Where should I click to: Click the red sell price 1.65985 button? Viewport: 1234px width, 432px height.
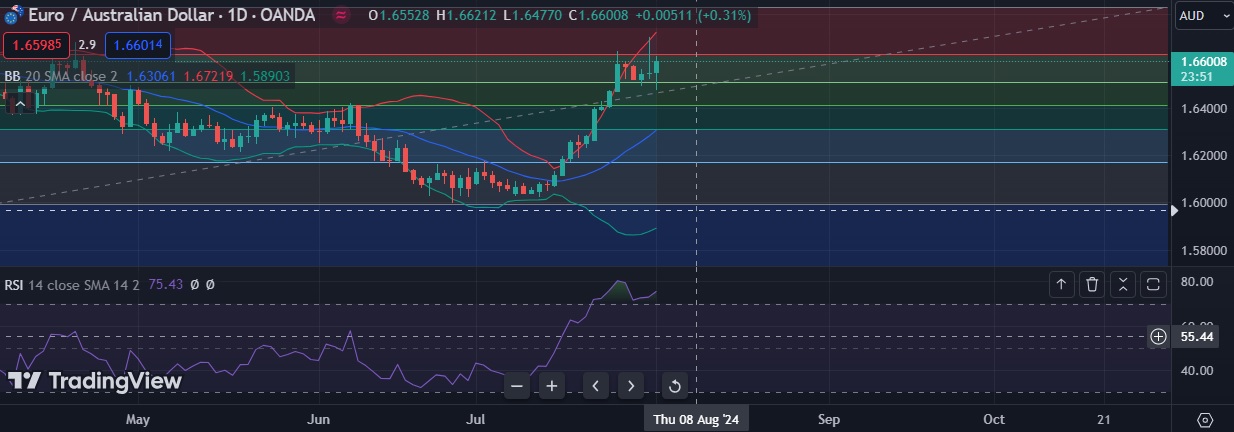click(36, 45)
